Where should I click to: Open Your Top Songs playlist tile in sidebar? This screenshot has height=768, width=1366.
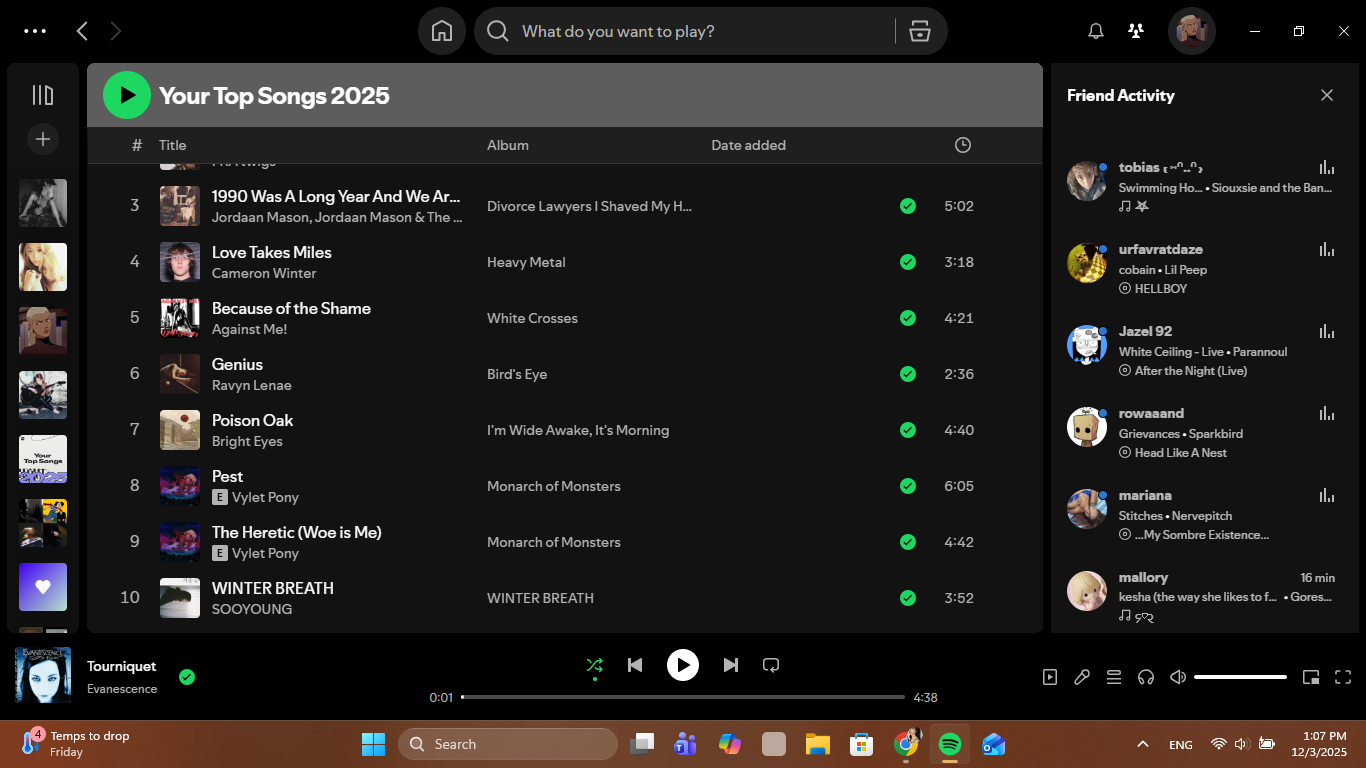point(43,459)
